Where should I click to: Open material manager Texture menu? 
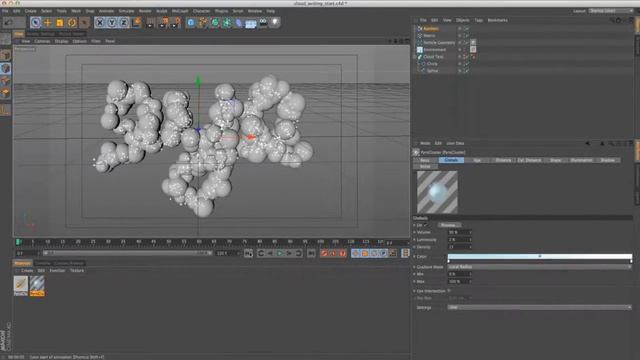pyautogui.click(x=77, y=271)
